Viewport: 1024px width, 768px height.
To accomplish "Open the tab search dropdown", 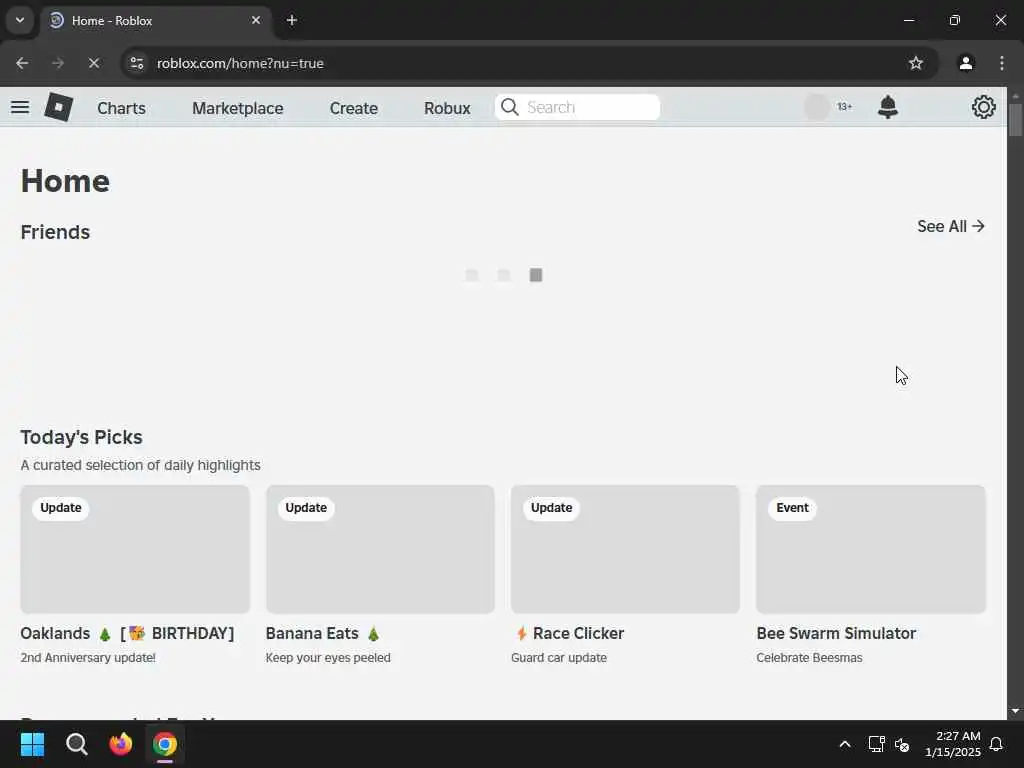I will pos(20,20).
